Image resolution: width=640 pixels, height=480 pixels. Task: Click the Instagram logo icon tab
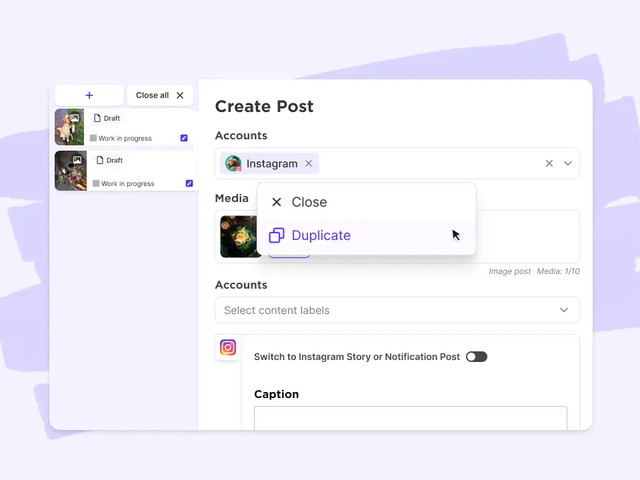pos(228,347)
